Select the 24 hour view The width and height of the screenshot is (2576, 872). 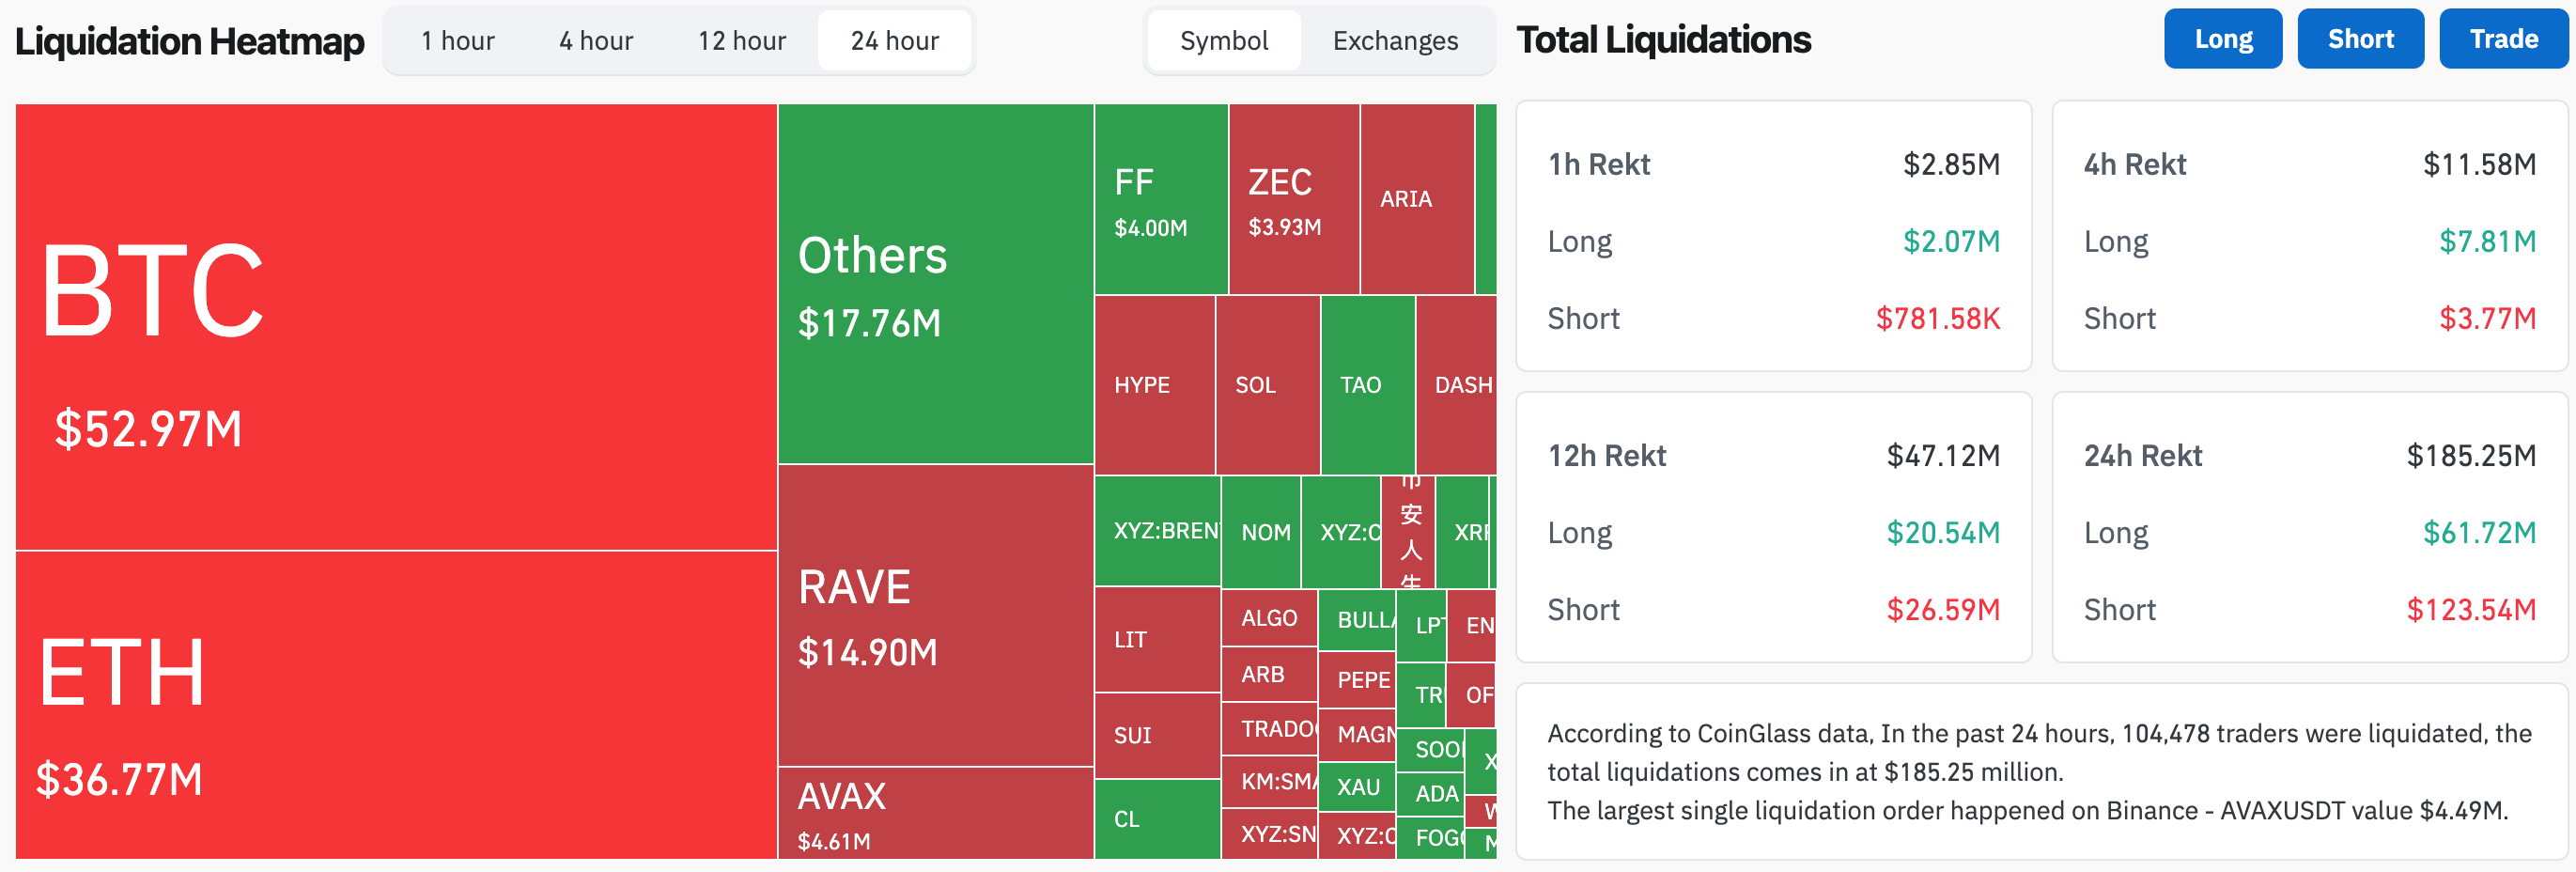895,40
